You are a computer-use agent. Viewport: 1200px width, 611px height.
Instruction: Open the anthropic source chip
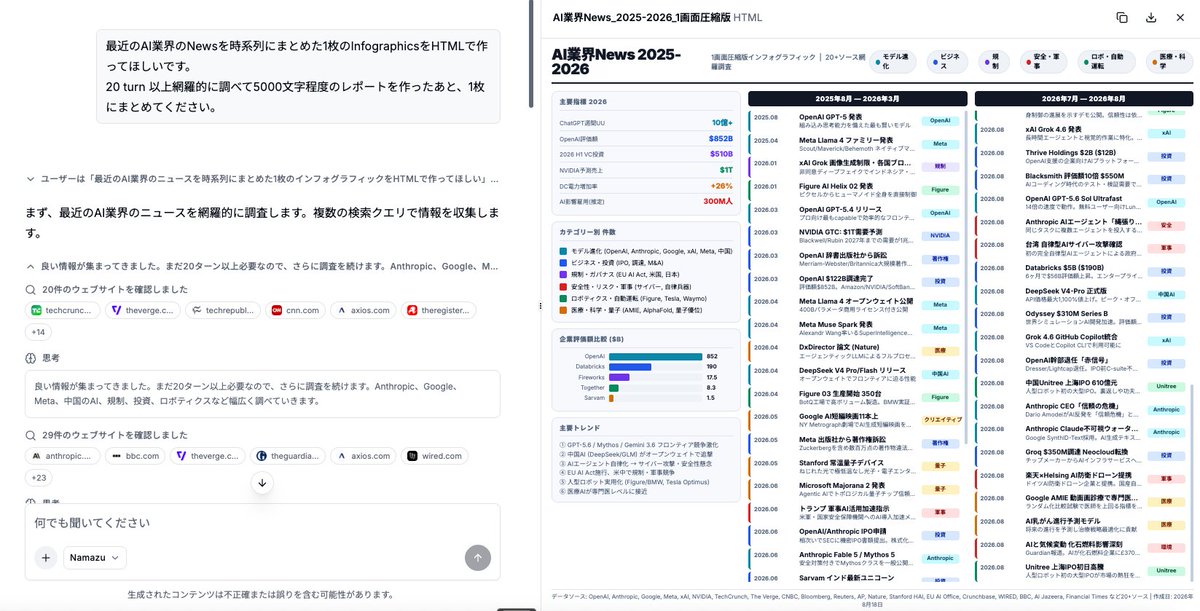pos(62,456)
